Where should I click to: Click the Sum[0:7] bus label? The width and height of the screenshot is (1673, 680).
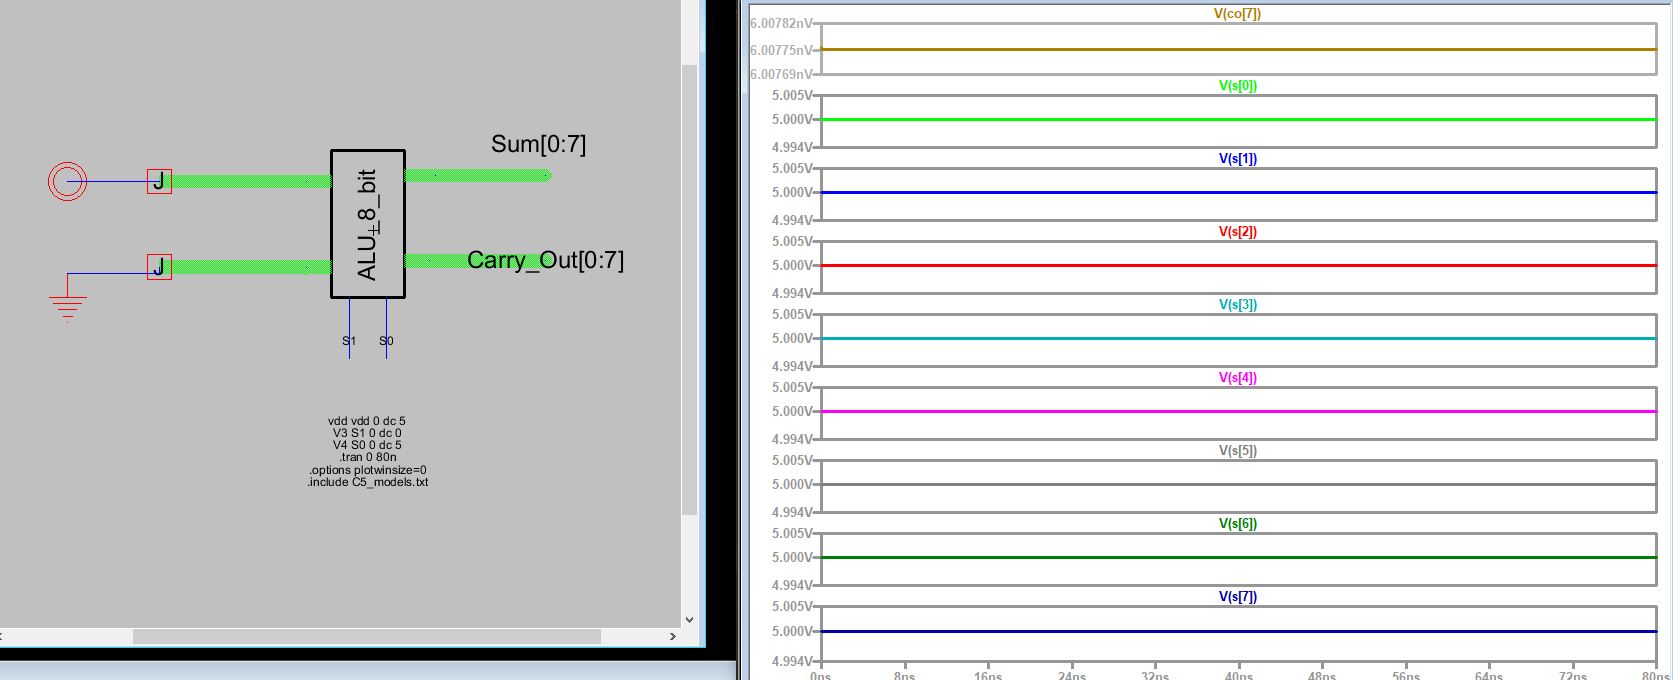click(x=538, y=145)
